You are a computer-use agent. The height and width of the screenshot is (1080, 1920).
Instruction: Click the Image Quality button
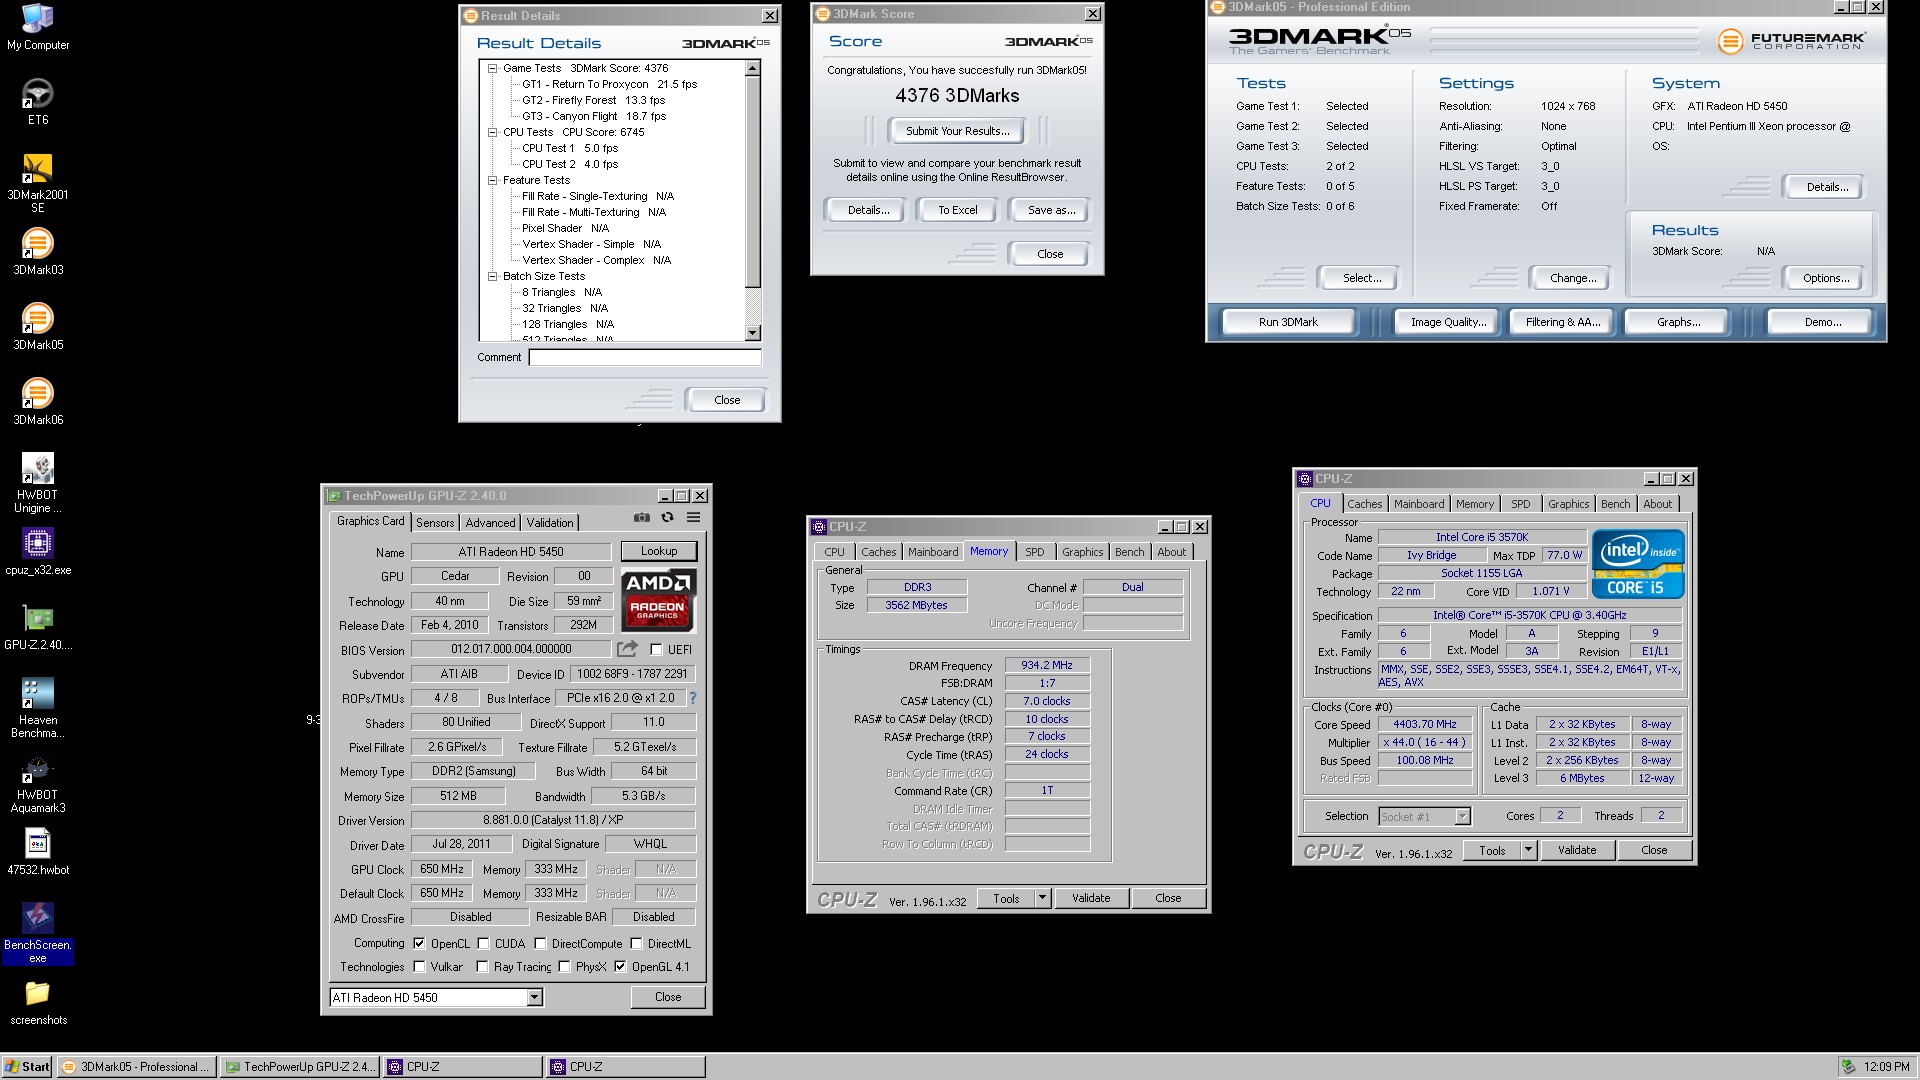pyautogui.click(x=1448, y=322)
